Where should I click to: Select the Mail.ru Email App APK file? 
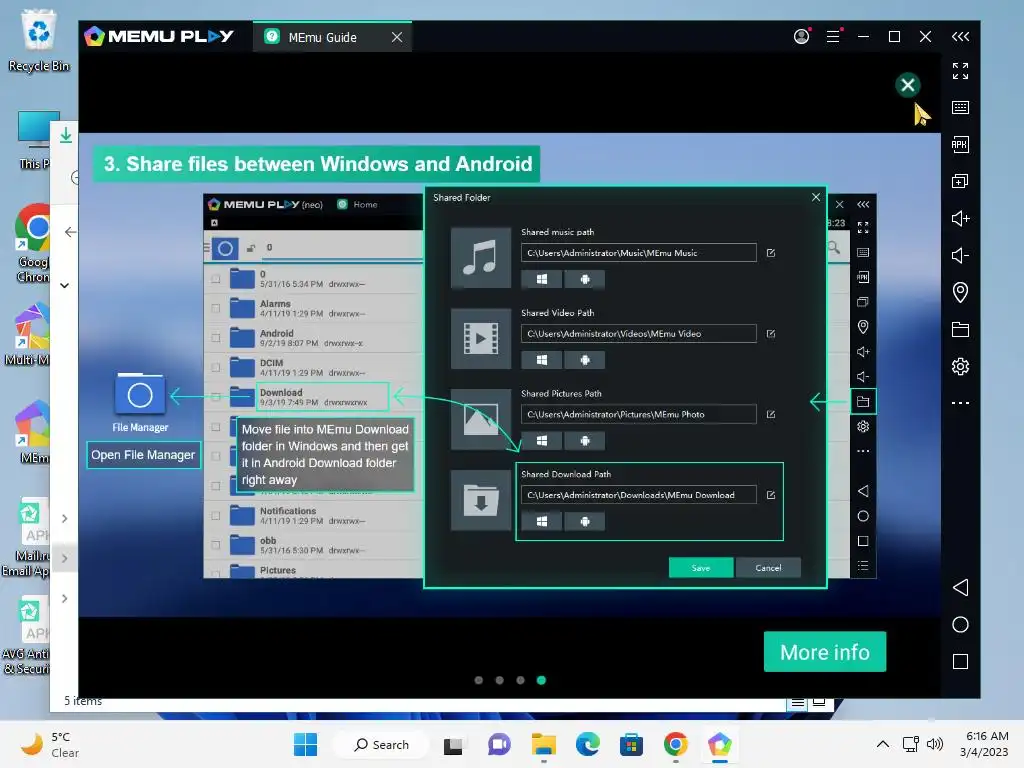click(x=26, y=538)
